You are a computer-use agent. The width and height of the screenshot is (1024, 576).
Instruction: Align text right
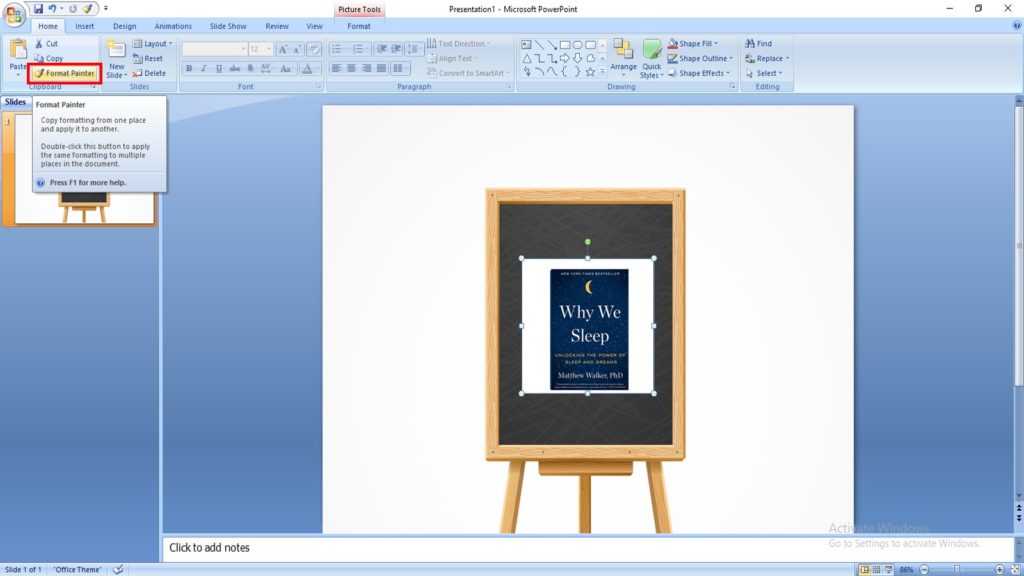366,69
